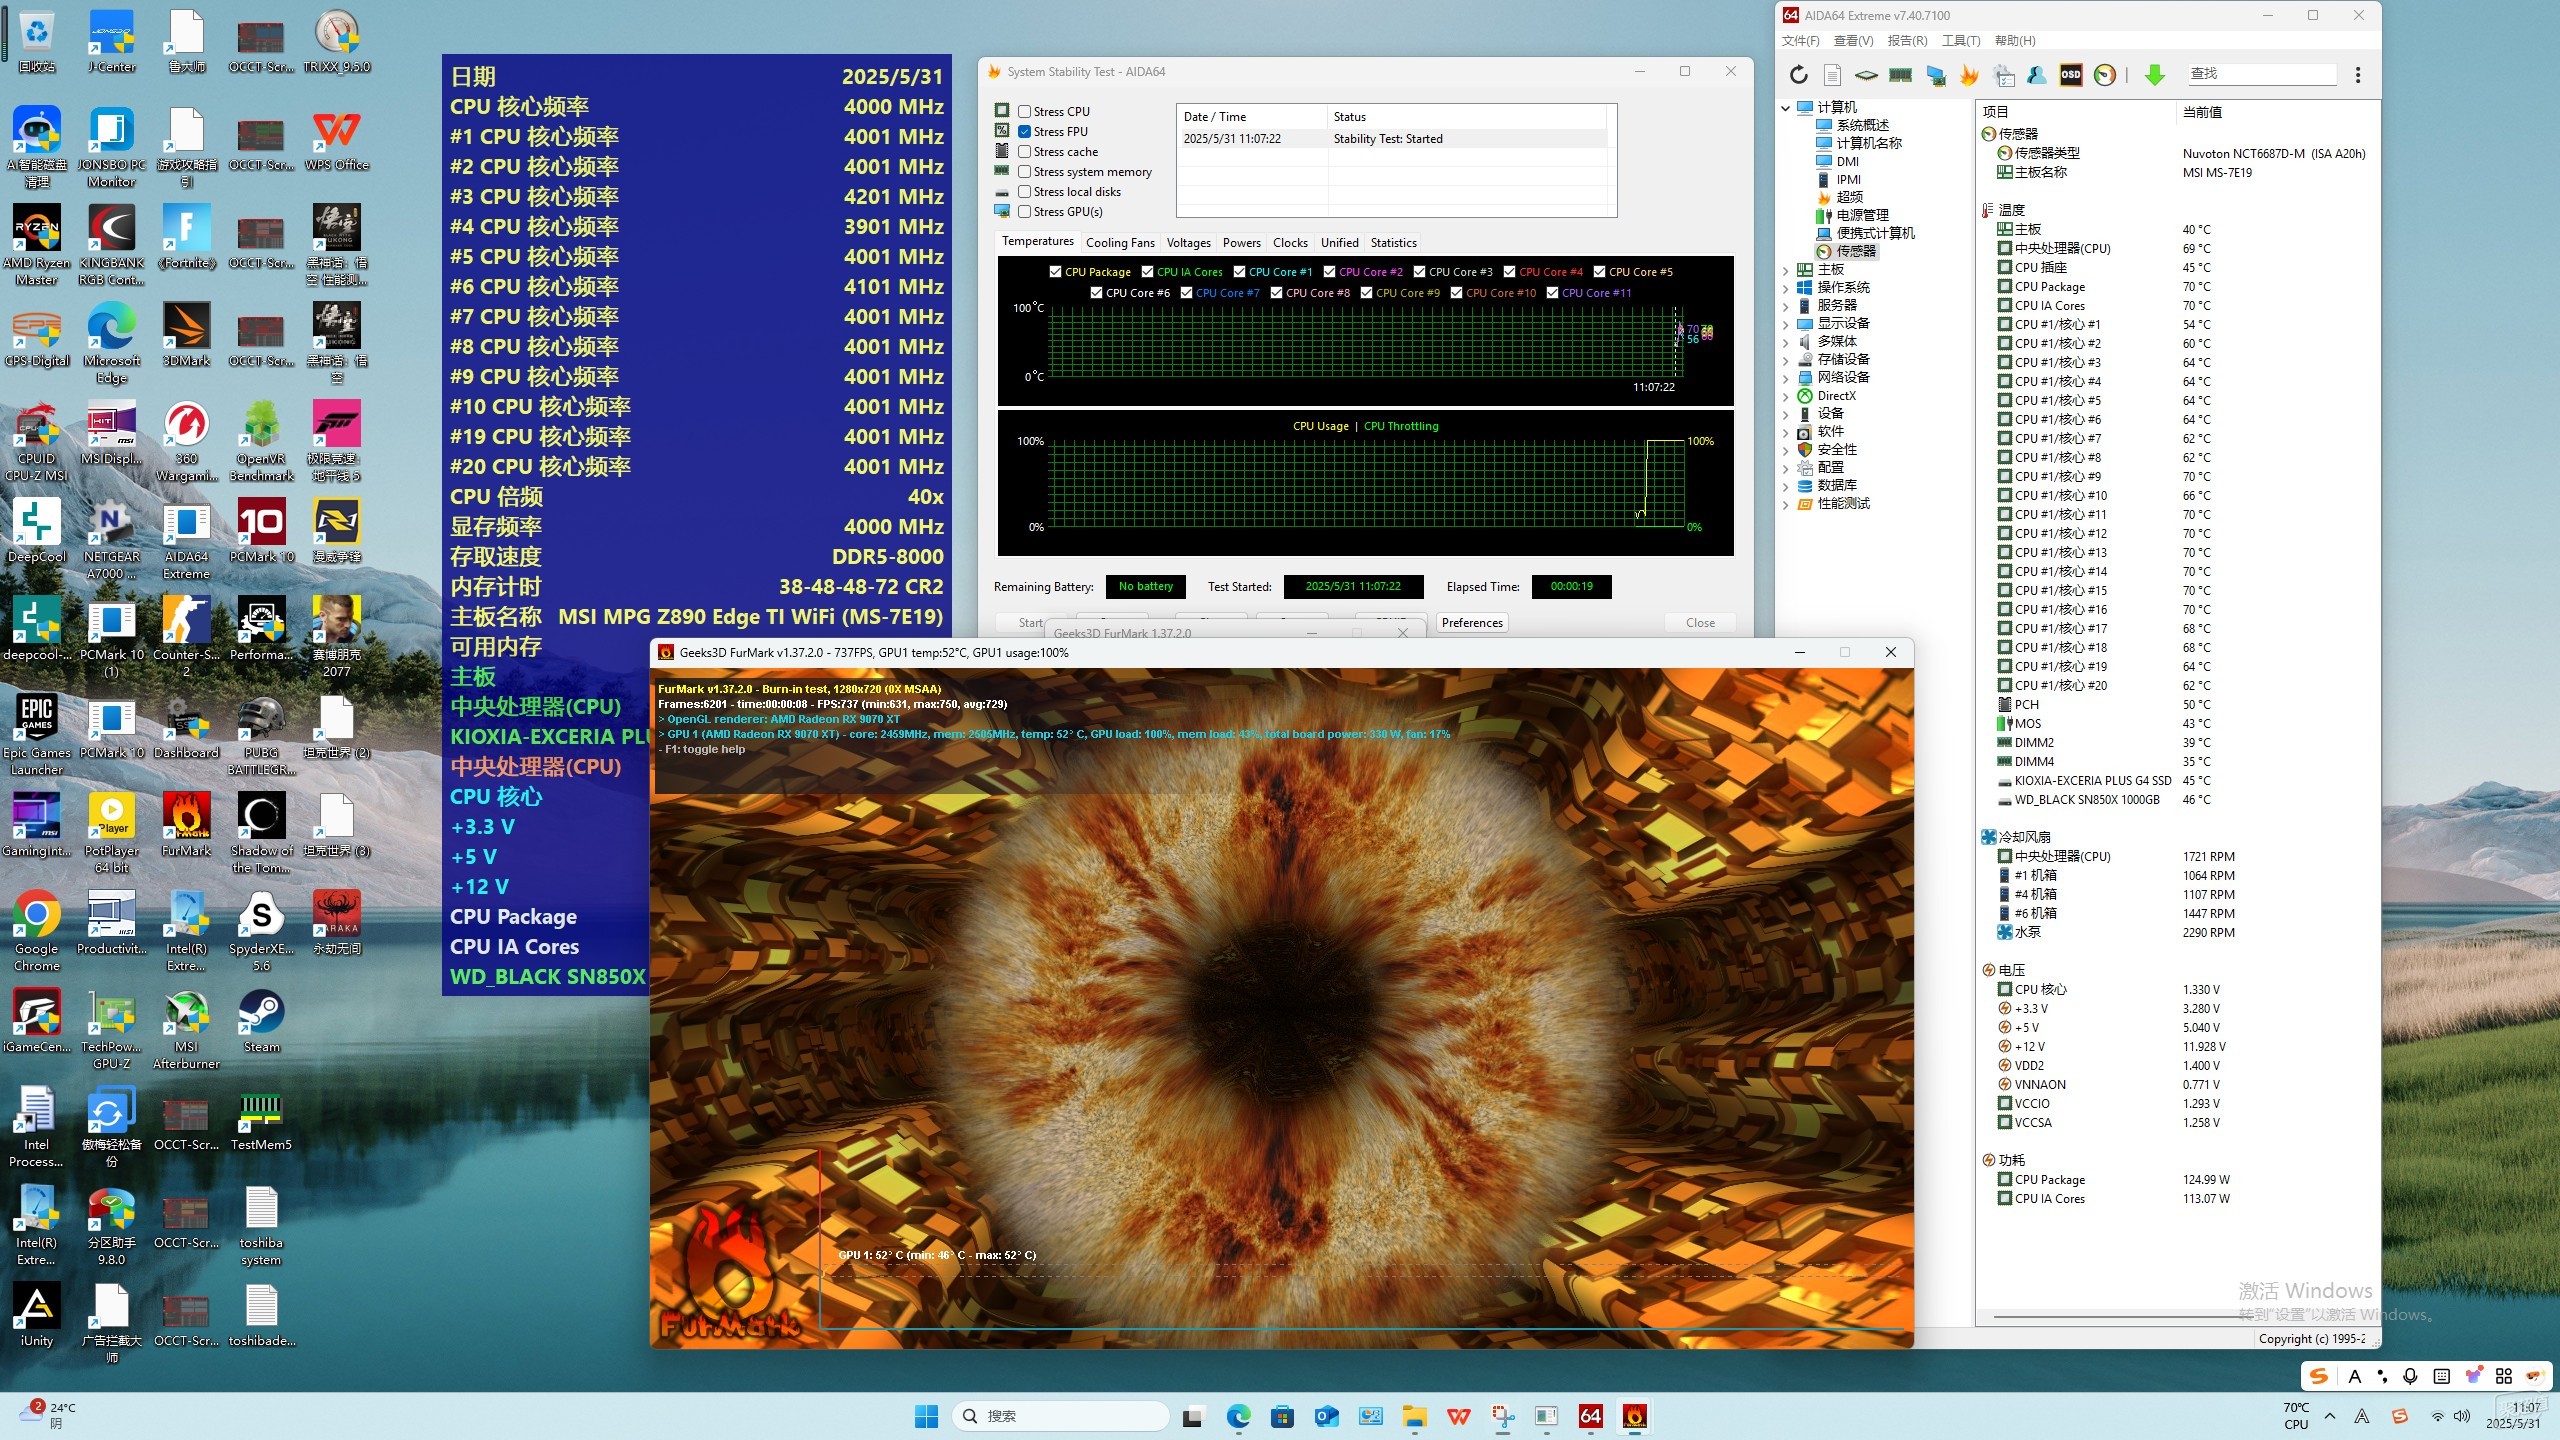Switch to the Cooling Fans tab
The width and height of the screenshot is (2560, 1440).
(1120, 243)
